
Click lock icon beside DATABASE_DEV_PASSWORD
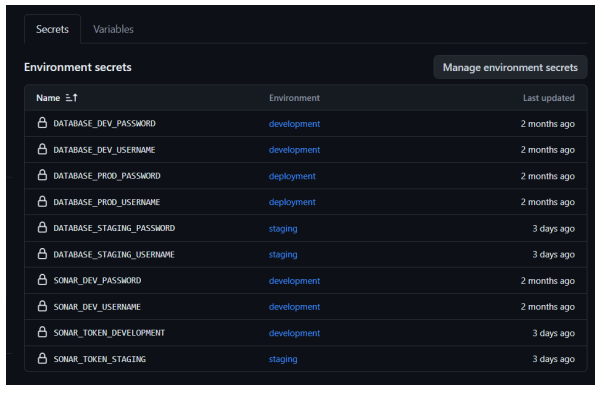(x=42, y=123)
